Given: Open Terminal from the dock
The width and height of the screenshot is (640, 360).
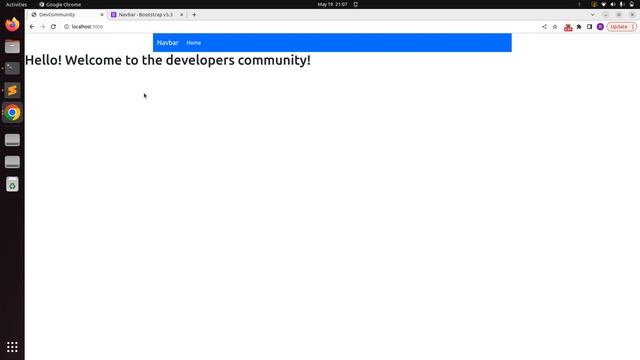Looking at the screenshot, I should pyautogui.click(x=12, y=68).
